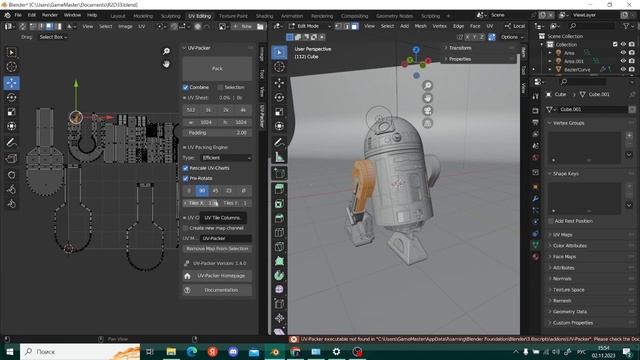Select the 3D viewport Cursor tool

(x=280, y=67)
